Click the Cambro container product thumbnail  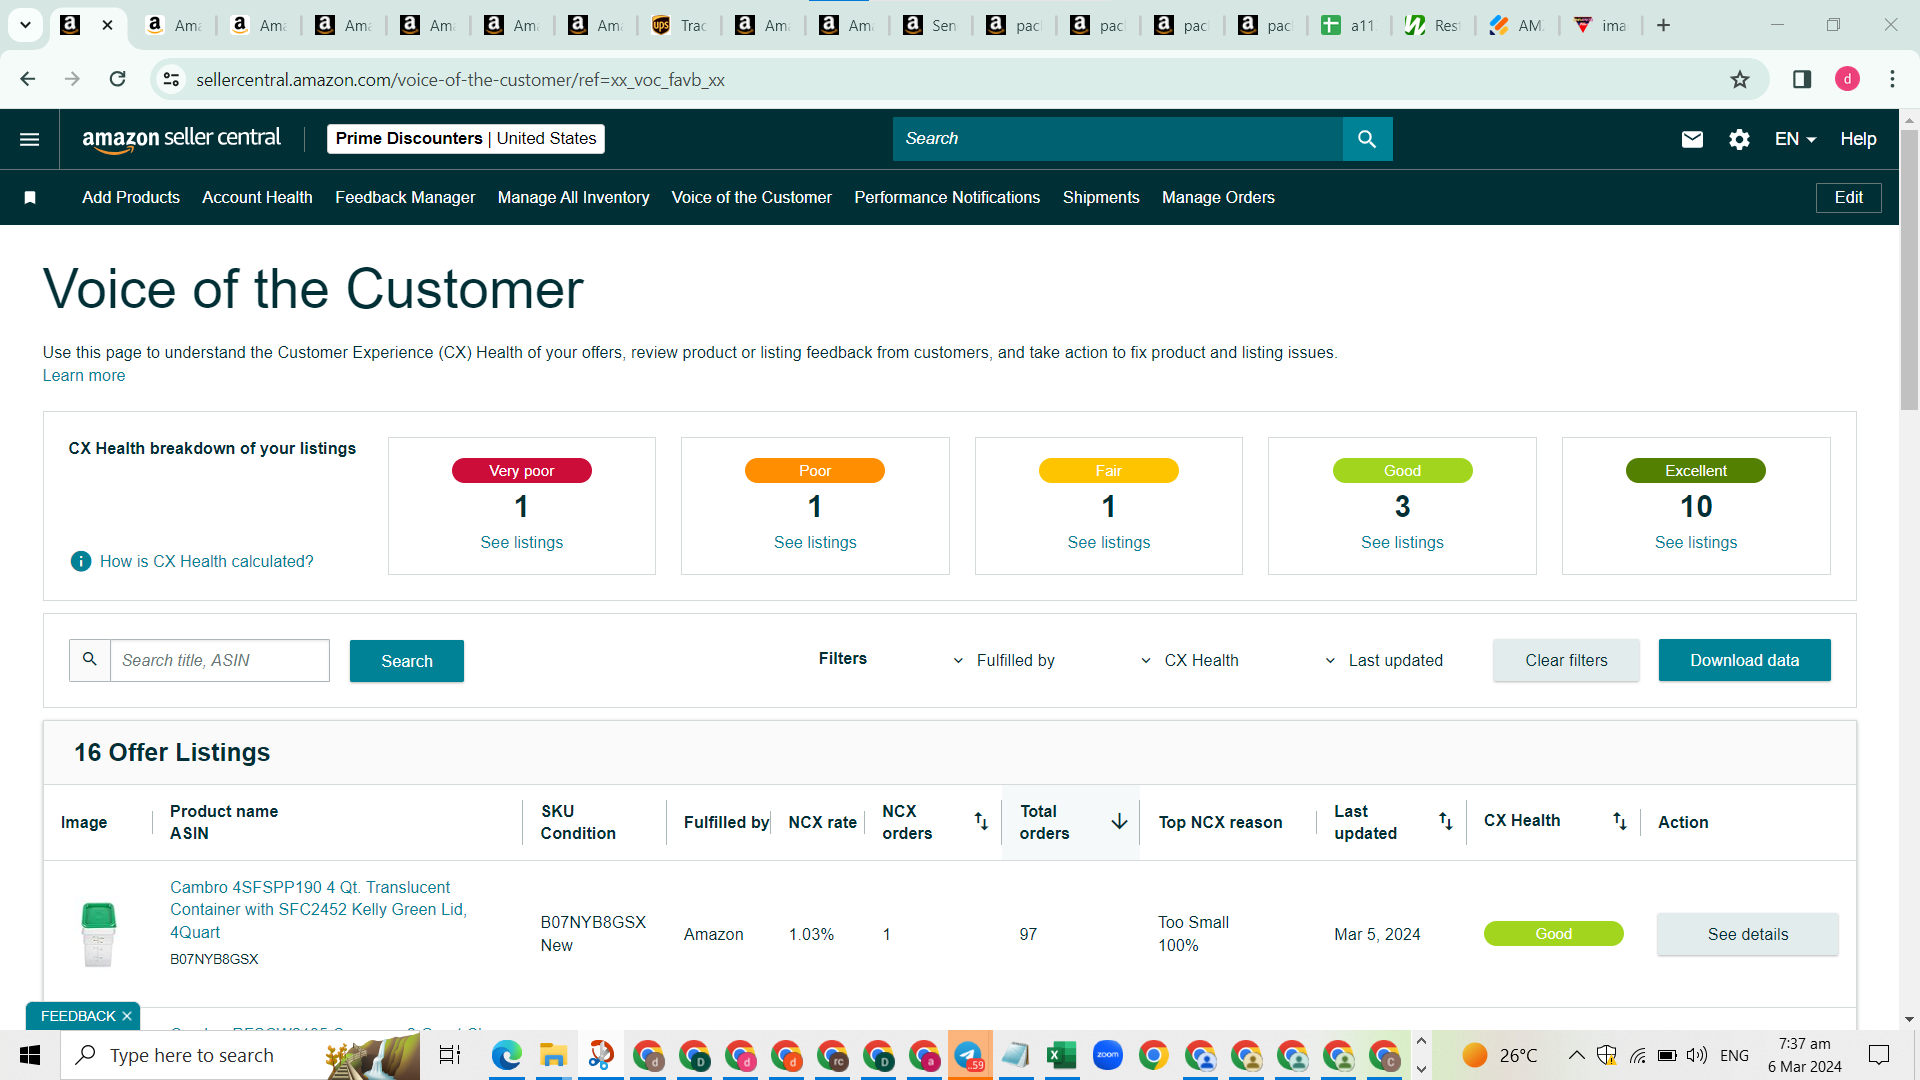pyautogui.click(x=98, y=934)
